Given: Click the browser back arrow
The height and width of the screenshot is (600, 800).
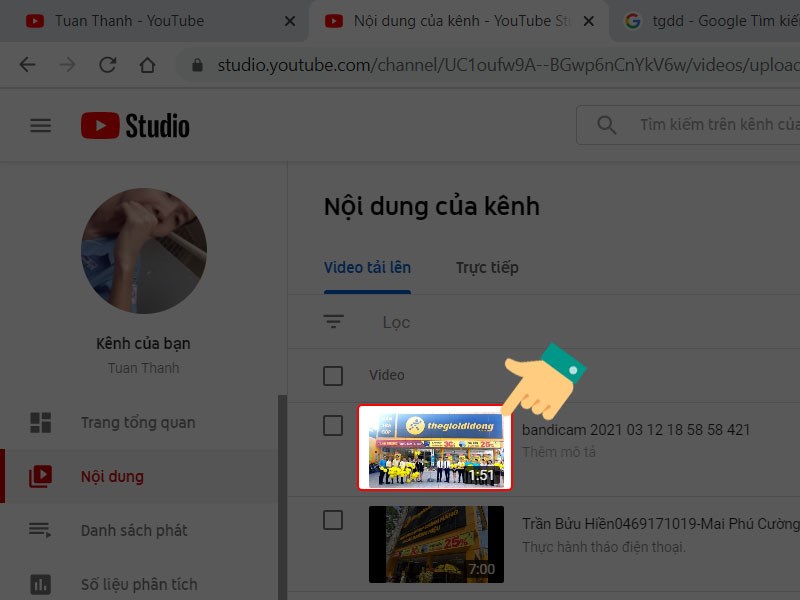Looking at the screenshot, I should (x=28, y=65).
